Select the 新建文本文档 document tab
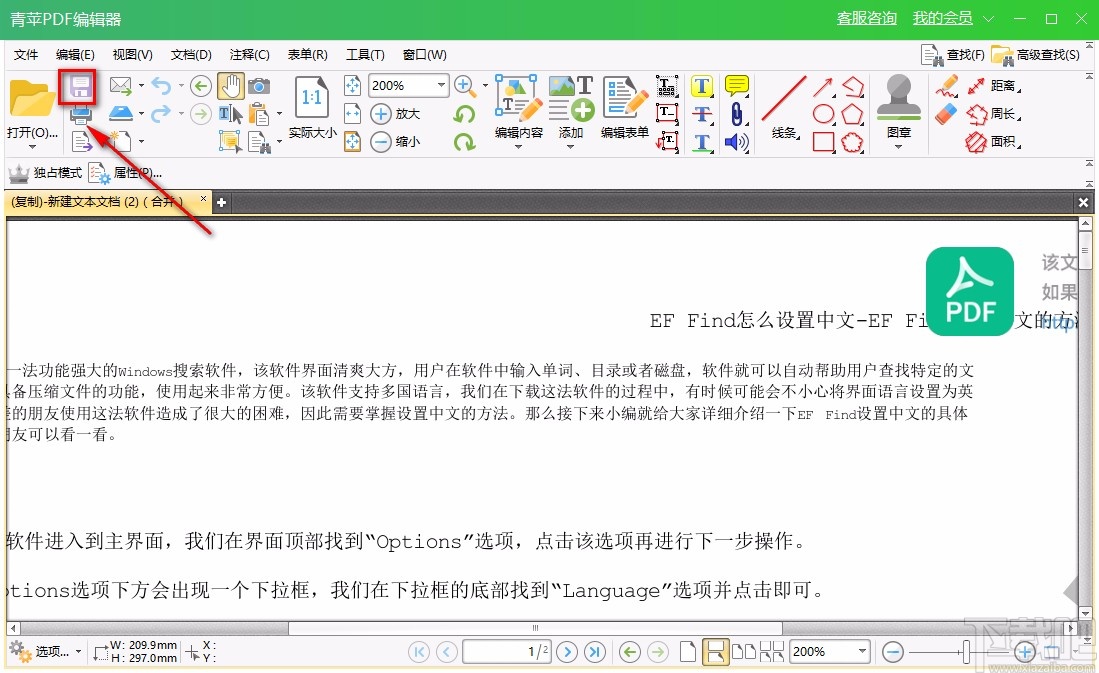Viewport: 1099px width, 673px height. pyautogui.click(x=100, y=200)
